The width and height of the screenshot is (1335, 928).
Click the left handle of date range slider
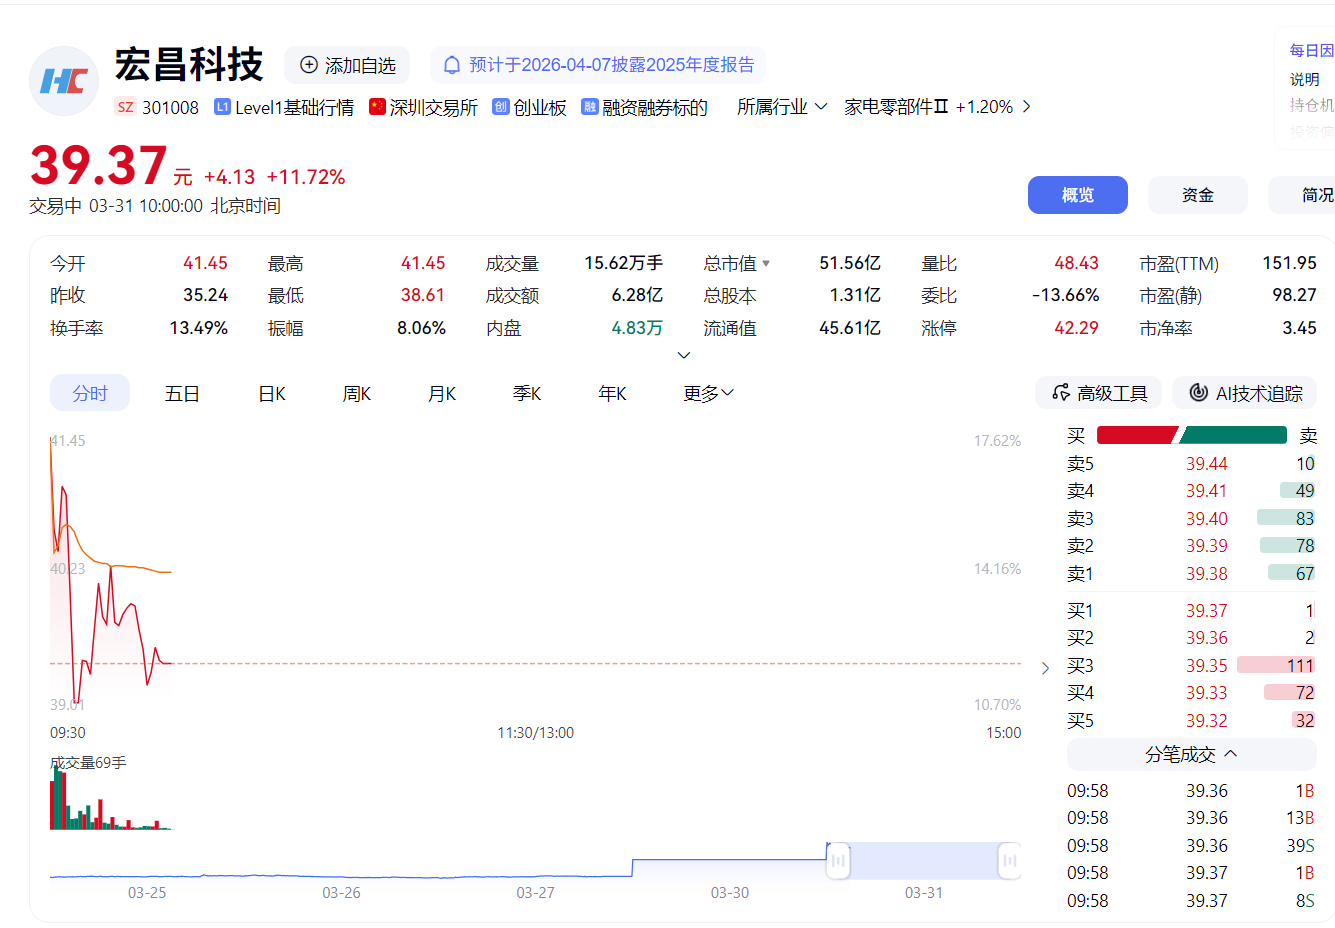point(838,860)
